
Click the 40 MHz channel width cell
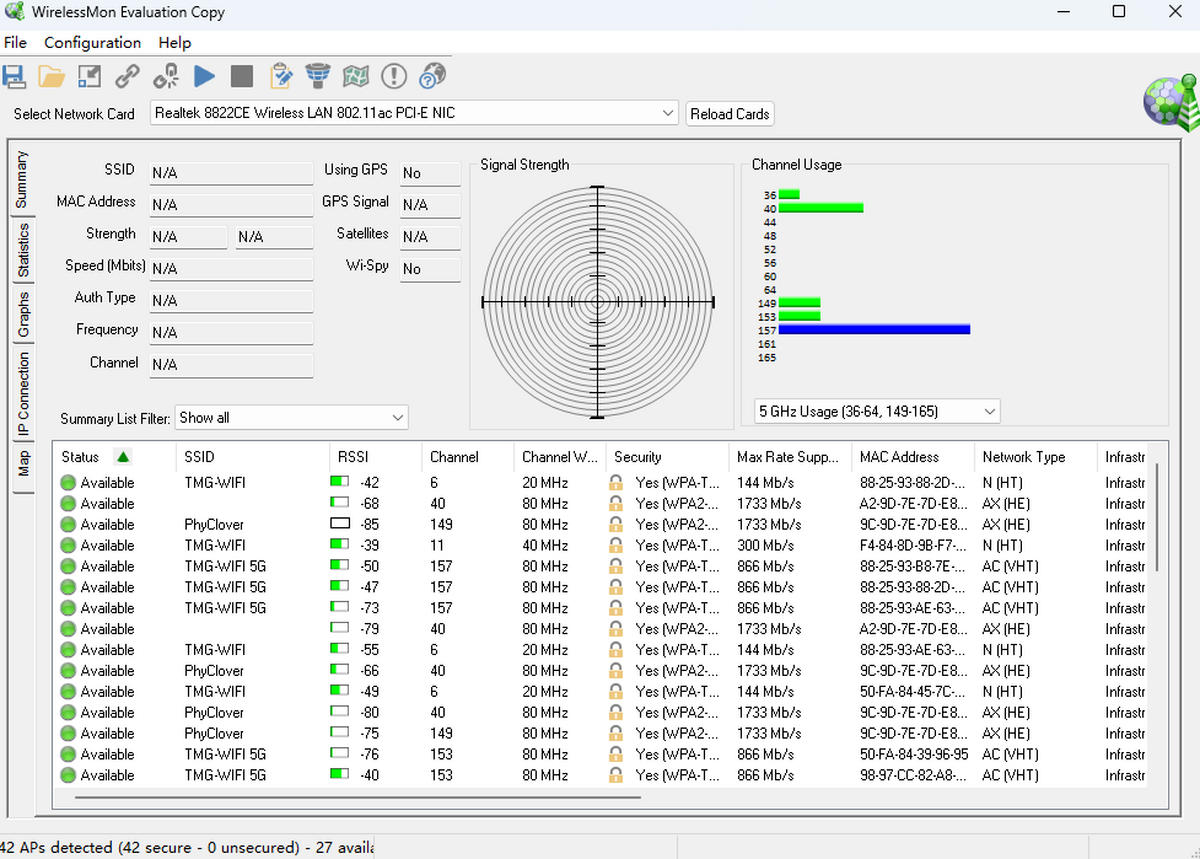[x=545, y=545]
